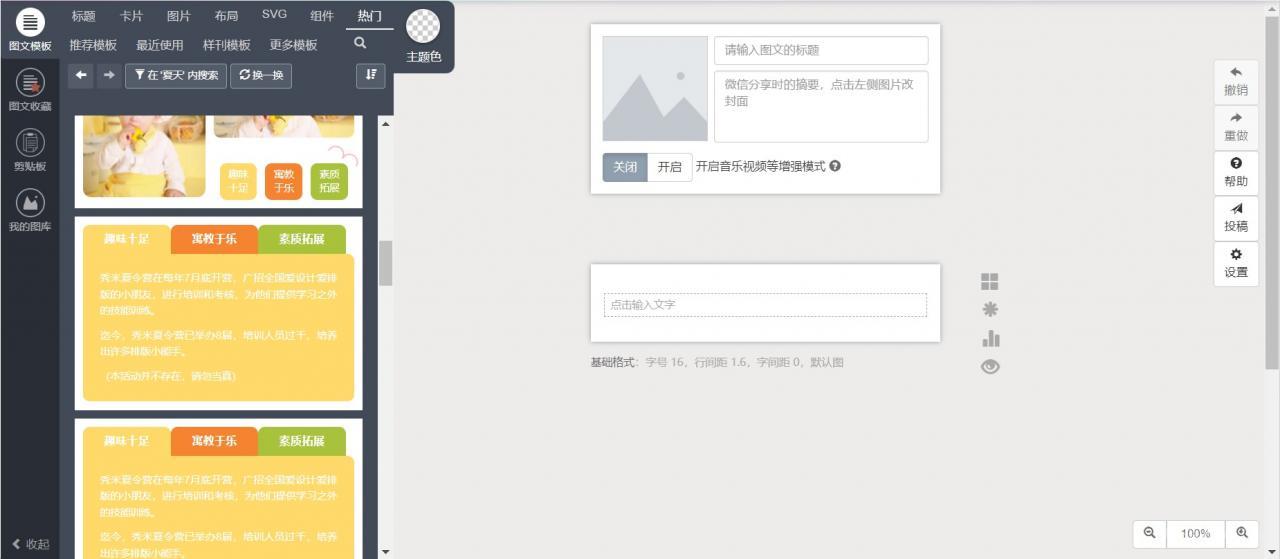Select 开启 for enhanced mode
1280x559 pixels.
(669, 167)
